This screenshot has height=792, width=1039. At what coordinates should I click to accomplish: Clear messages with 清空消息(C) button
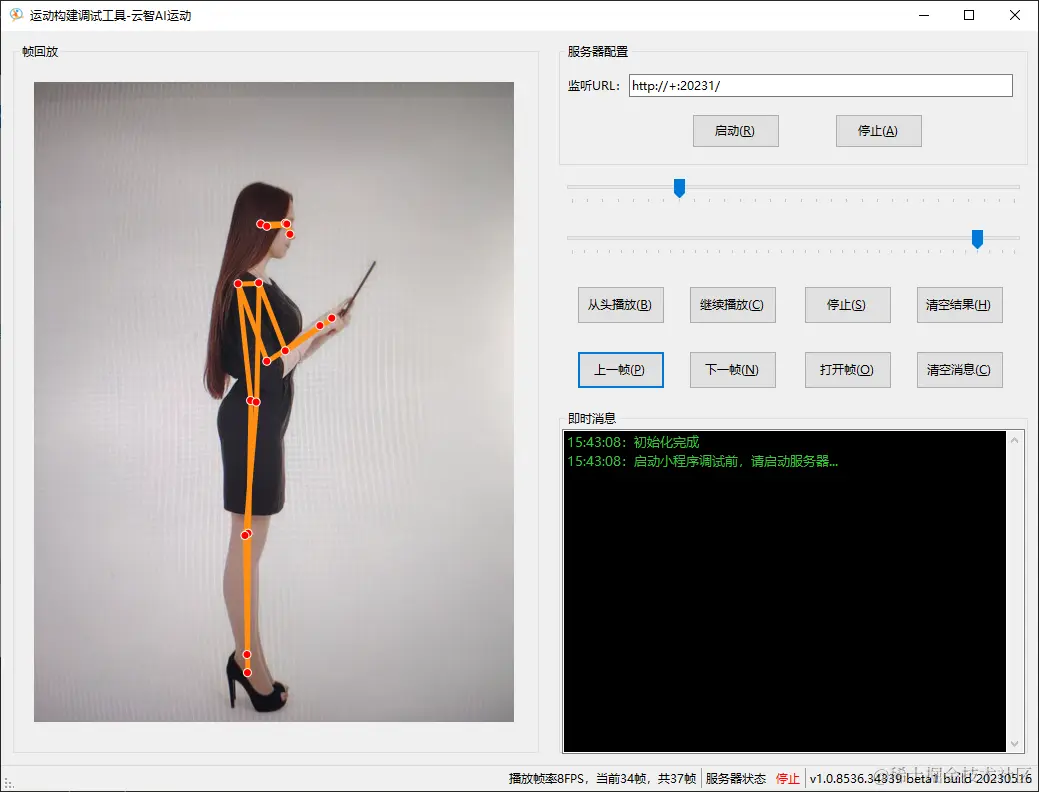click(959, 370)
